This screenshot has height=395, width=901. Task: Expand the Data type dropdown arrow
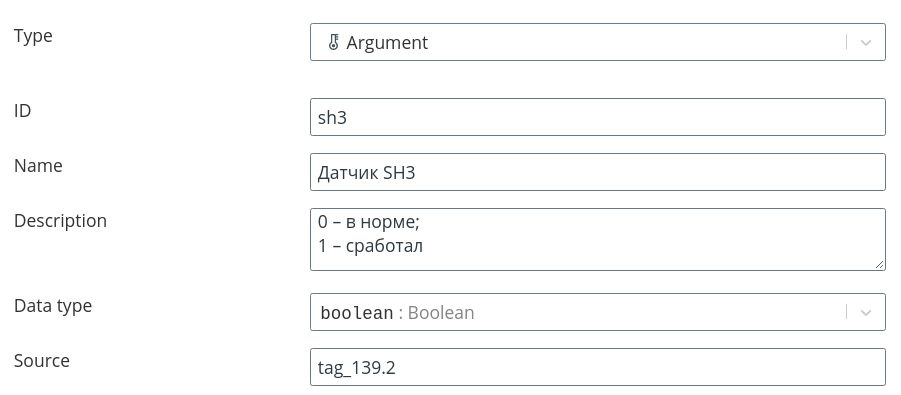point(865,312)
